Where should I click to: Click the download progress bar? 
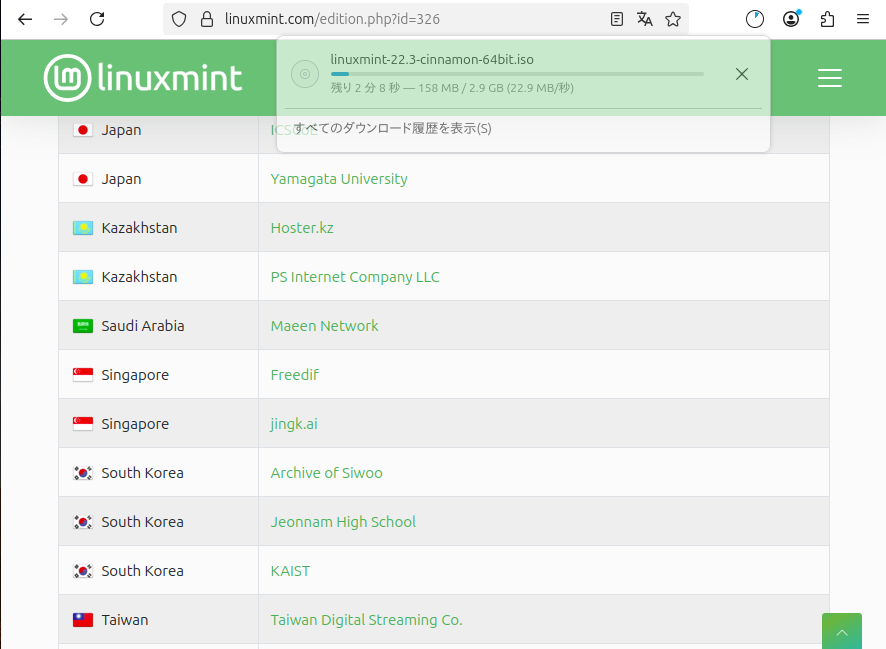pos(516,74)
